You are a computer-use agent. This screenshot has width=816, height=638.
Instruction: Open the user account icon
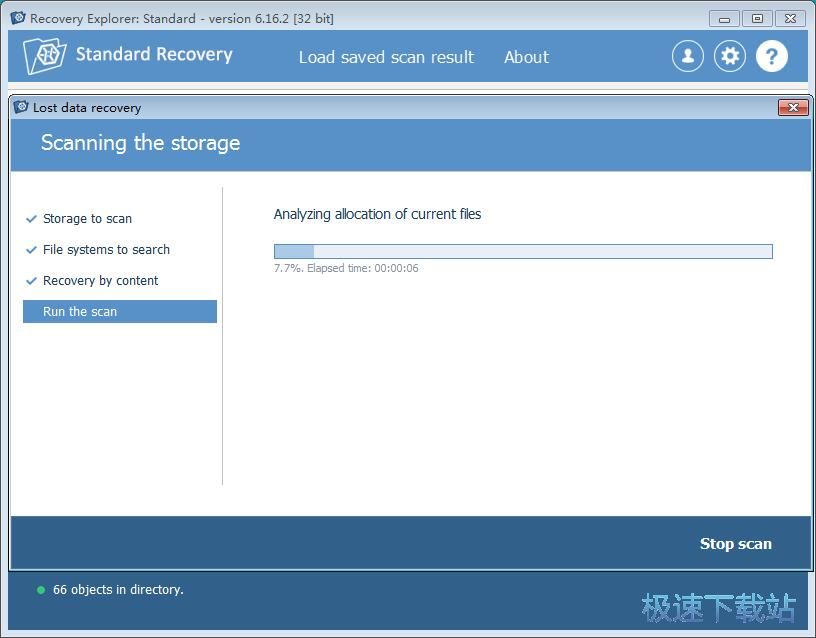(x=687, y=56)
